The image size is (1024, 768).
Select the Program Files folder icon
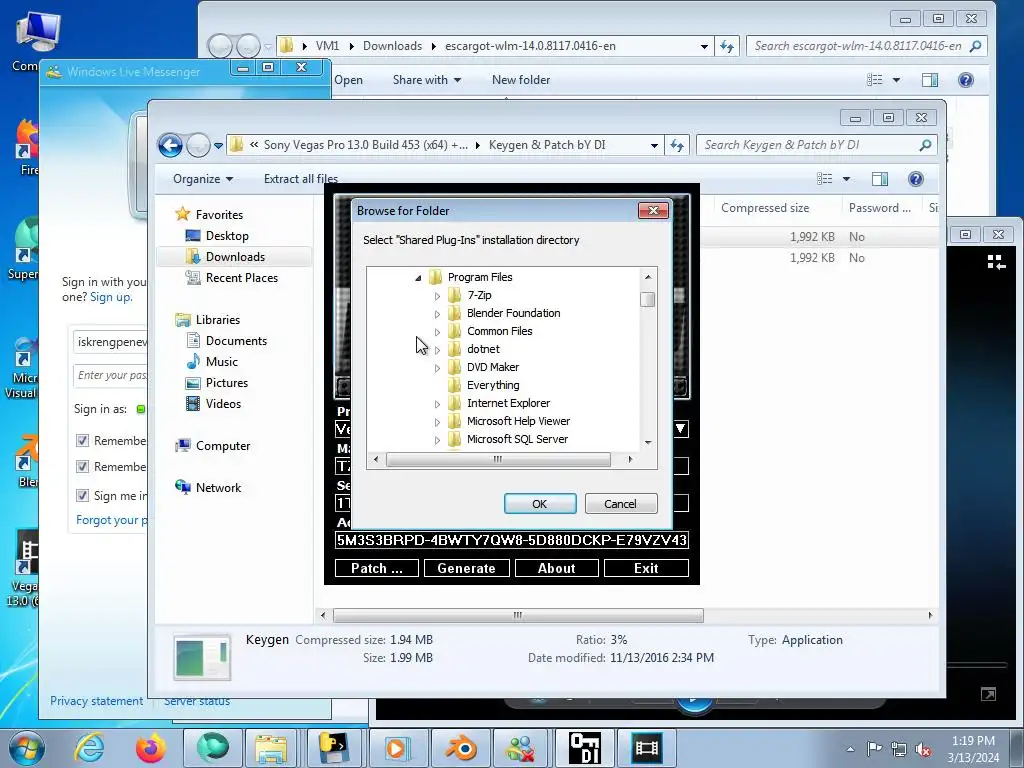click(436, 277)
